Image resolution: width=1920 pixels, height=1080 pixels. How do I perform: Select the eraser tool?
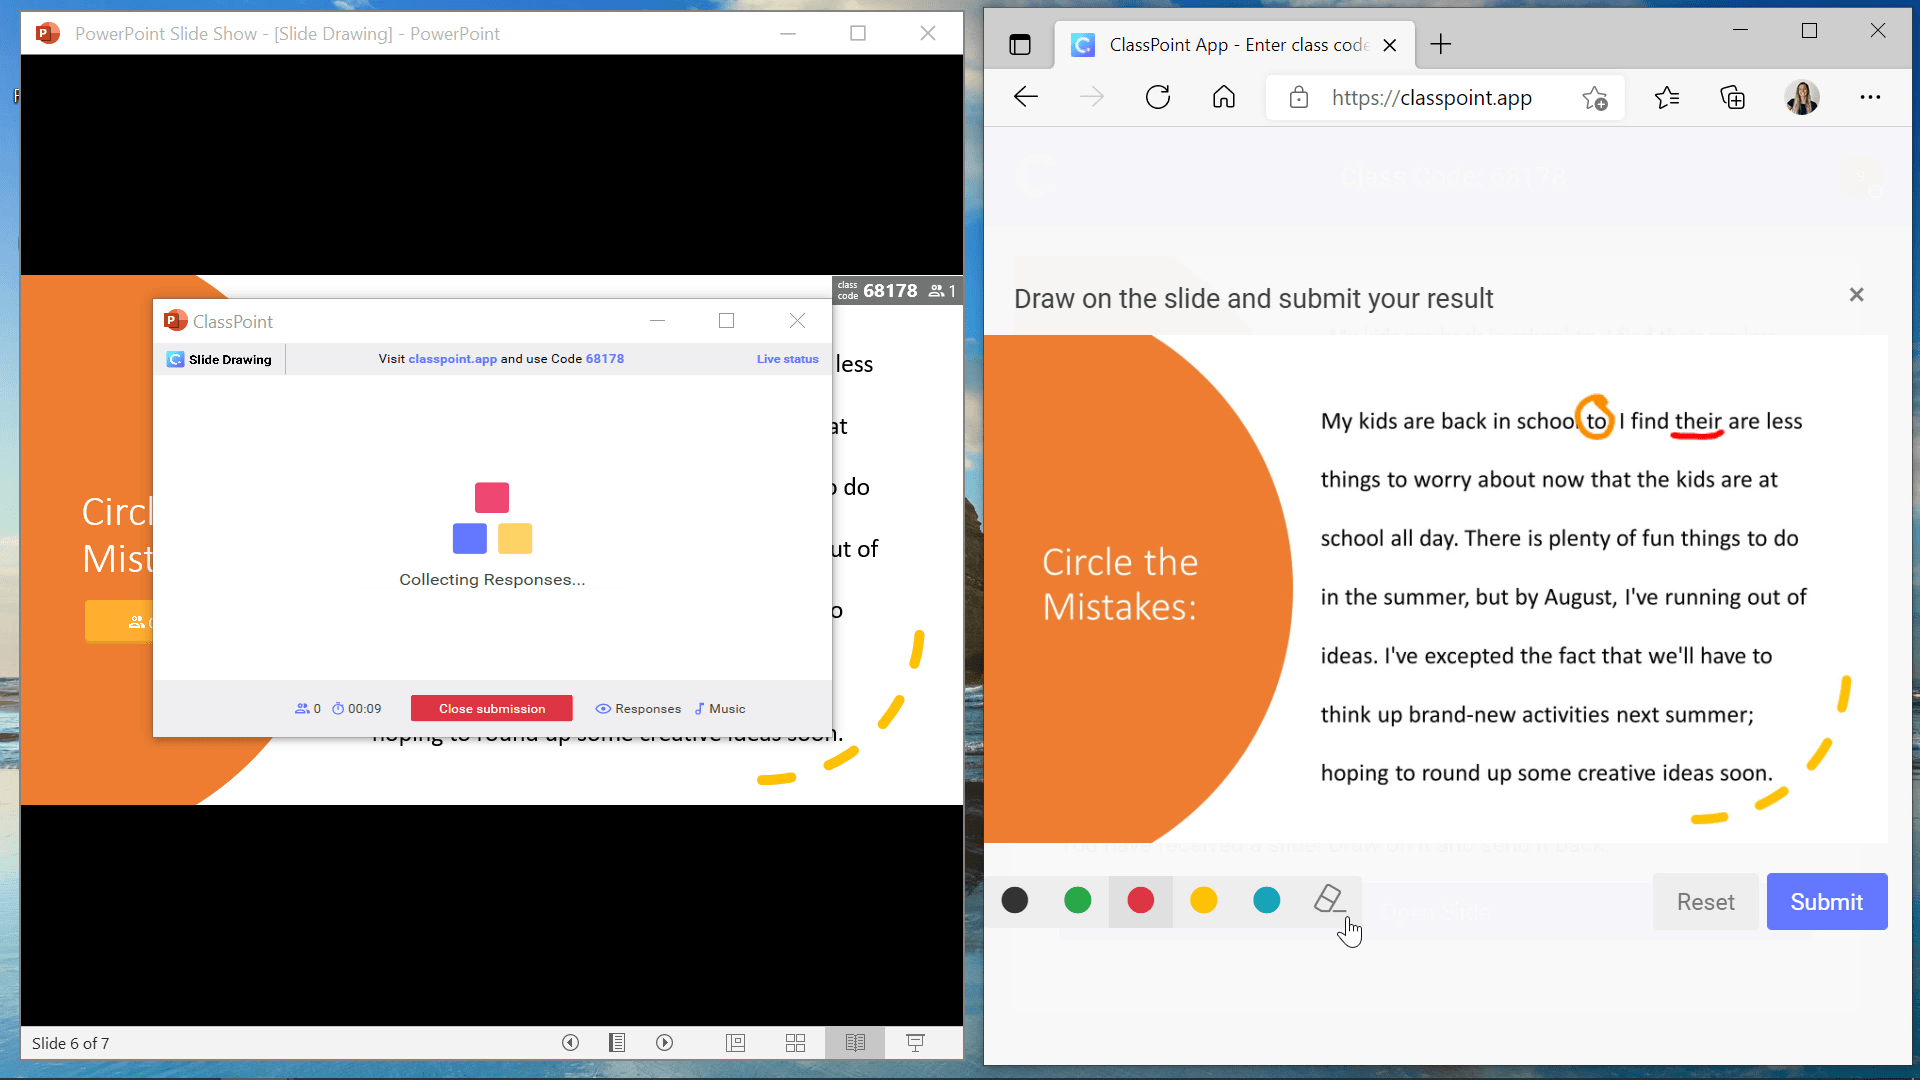1328,899
